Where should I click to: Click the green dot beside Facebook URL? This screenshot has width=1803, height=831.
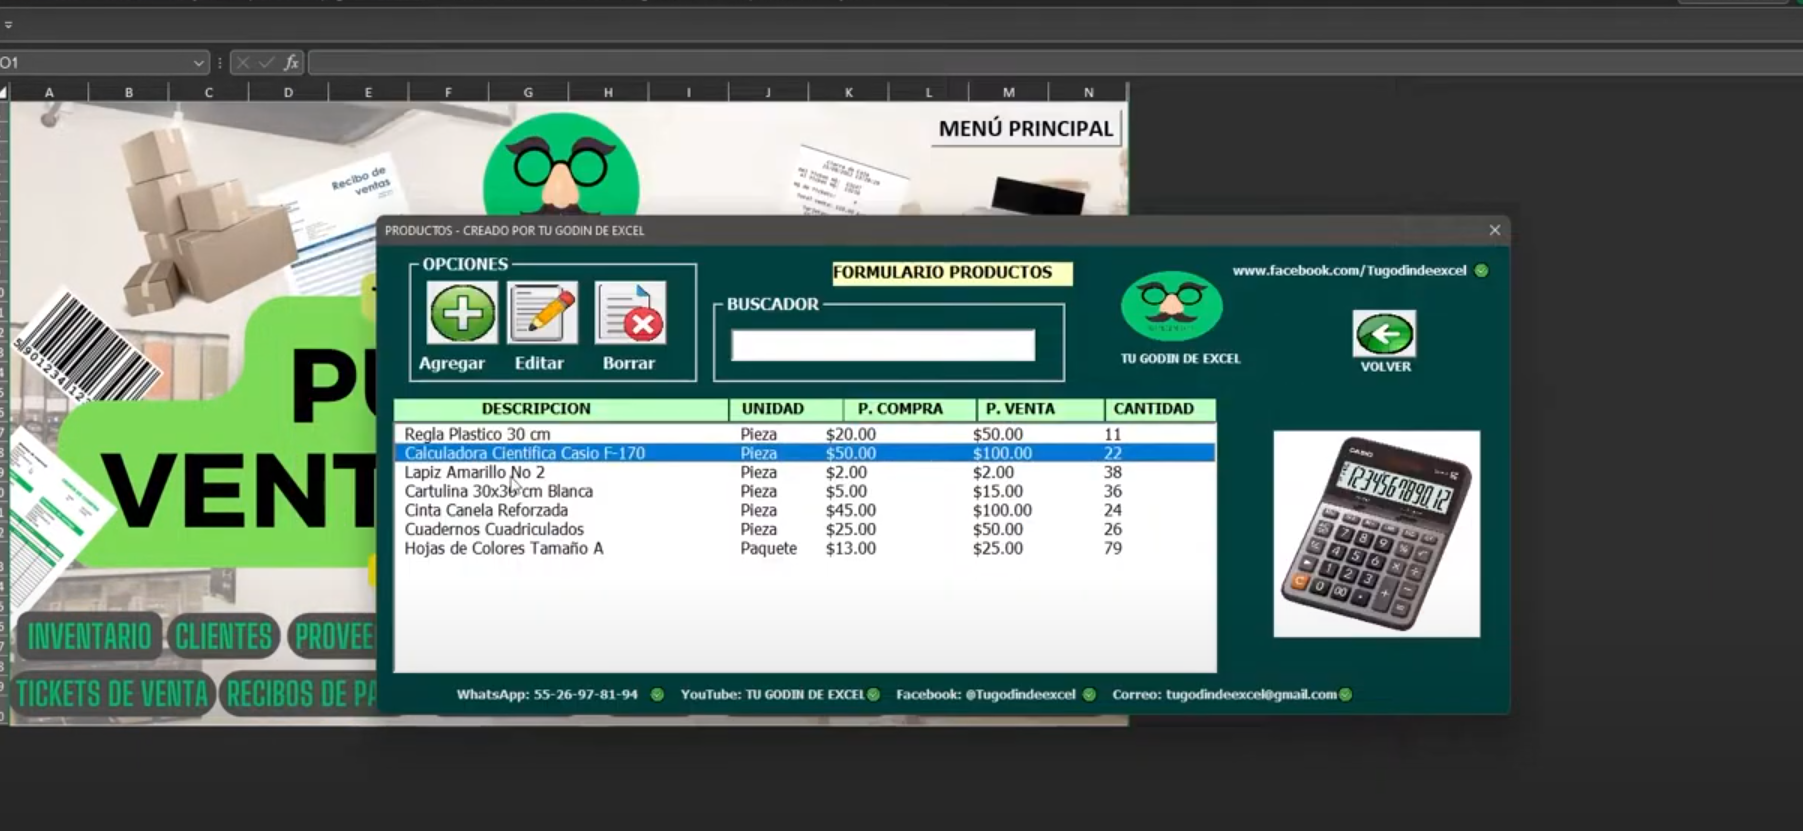1481,271
